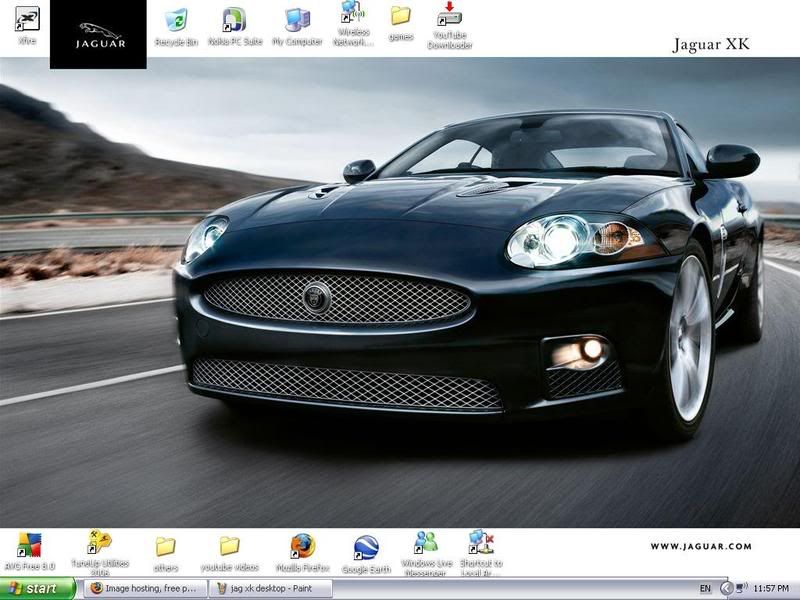Launch YouTube Downloader shortcut
This screenshot has height=600, width=800.
click(x=449, y=14)
